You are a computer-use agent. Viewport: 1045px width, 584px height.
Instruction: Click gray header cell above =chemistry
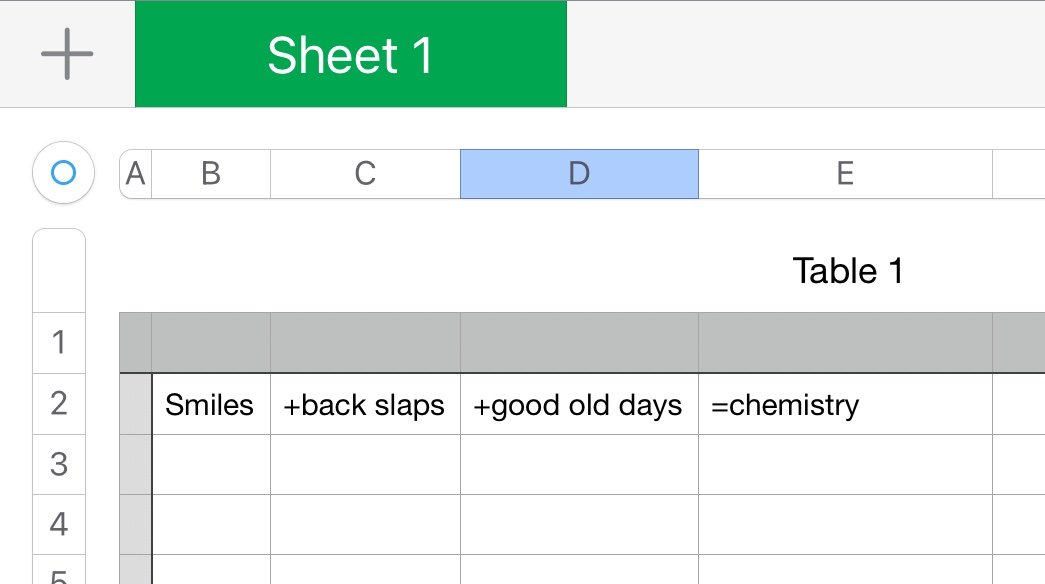845,342
